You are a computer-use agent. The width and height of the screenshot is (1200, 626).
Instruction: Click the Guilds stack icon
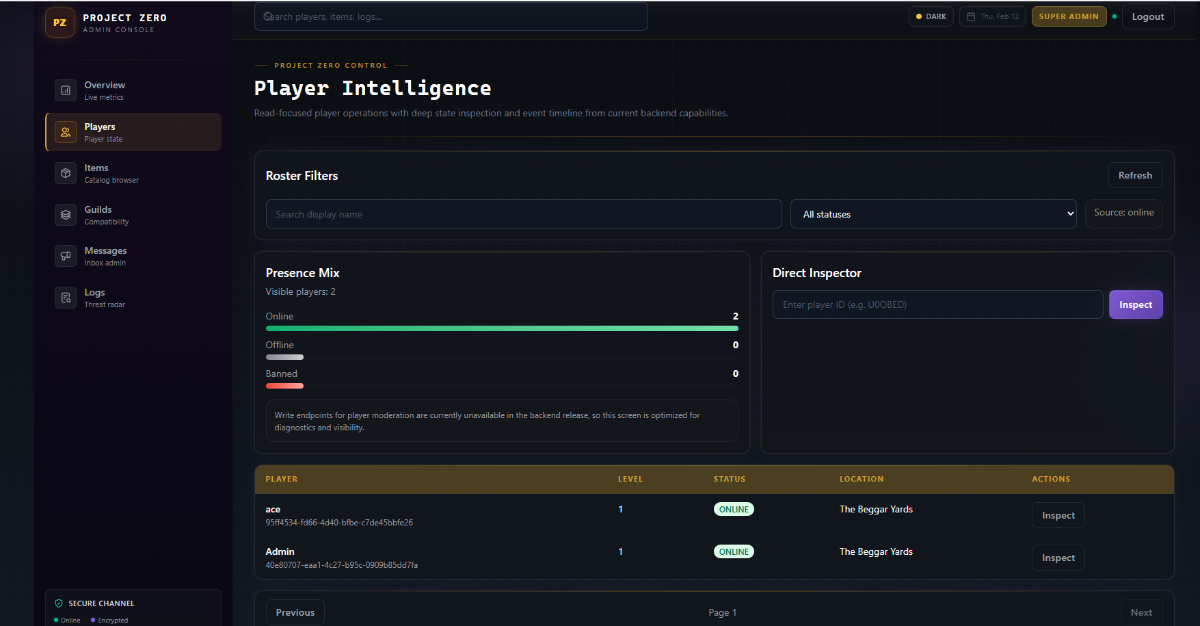pyautogui.click(x=65, y=215)
